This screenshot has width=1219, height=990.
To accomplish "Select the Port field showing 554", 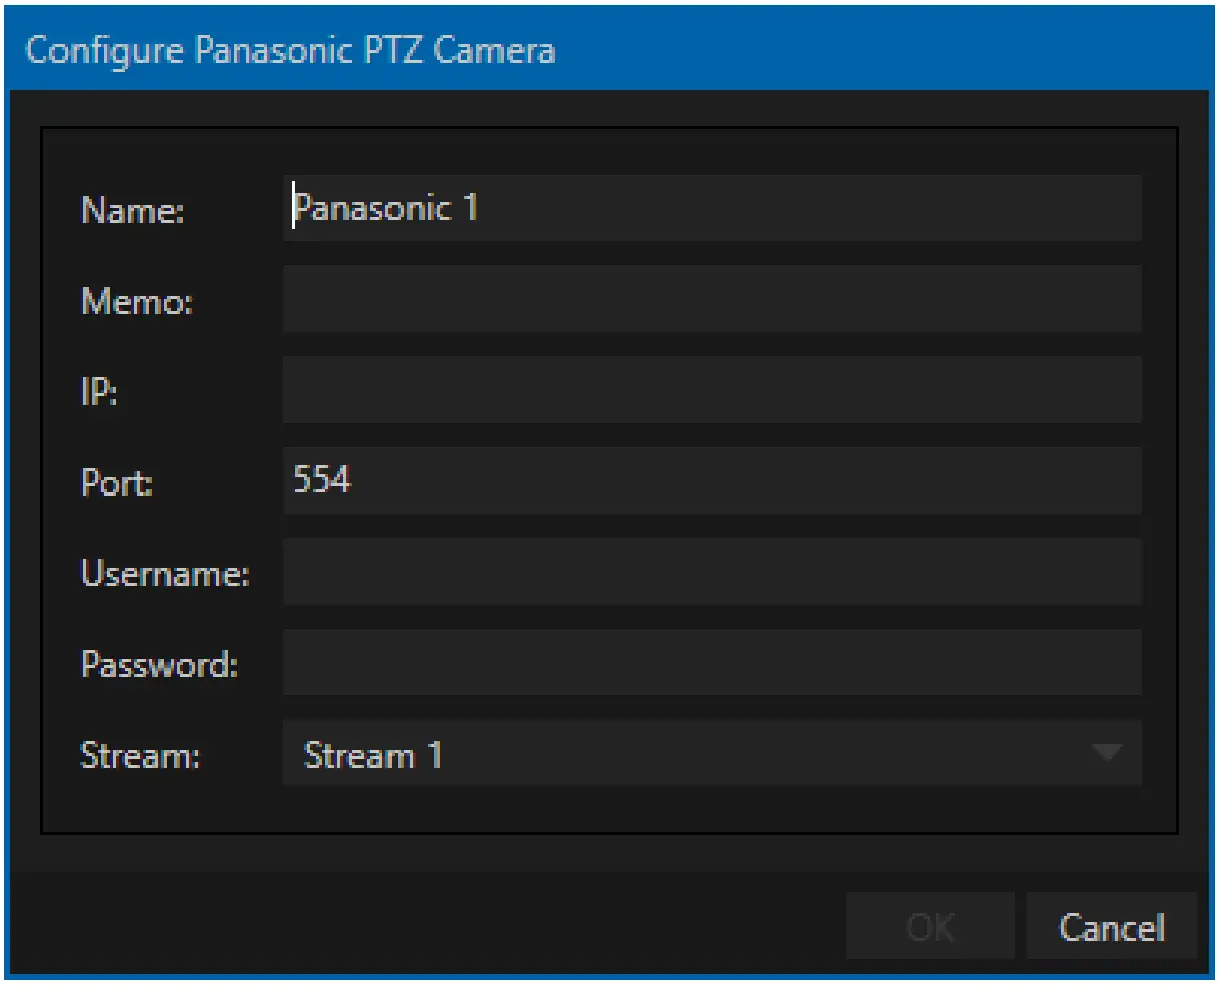I will [x=713, y=481].
